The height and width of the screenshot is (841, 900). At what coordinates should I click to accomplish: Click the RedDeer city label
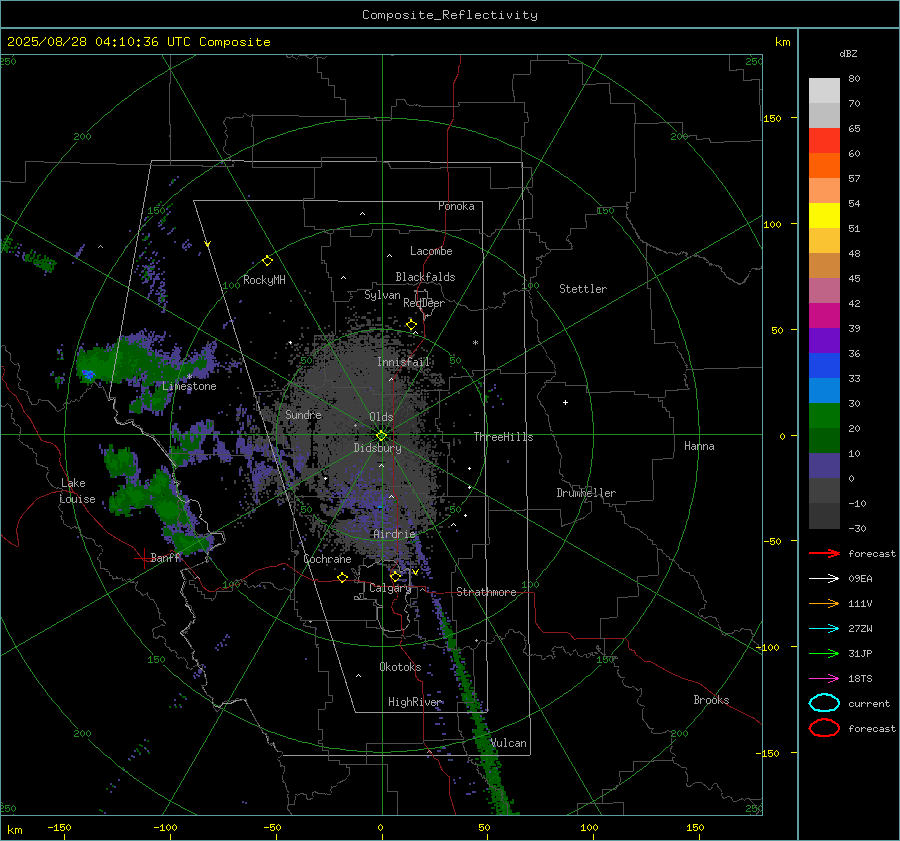[x=424, y=303]
